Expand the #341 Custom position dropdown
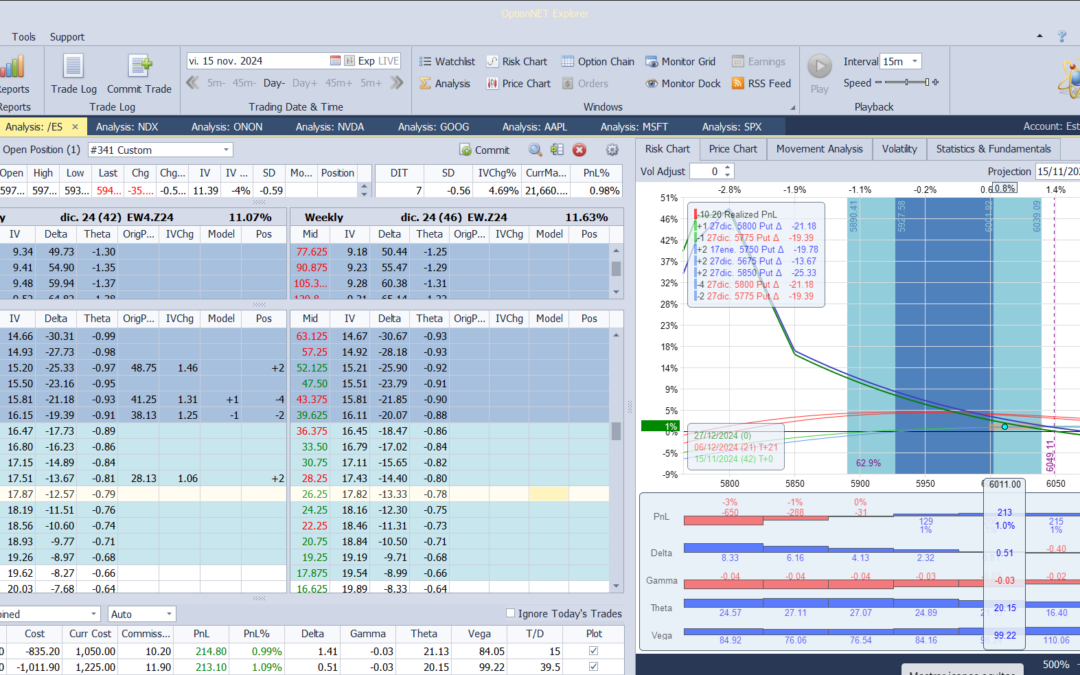Screen dimensions: 1080x675 pyautogui.click(x=224, y=150)
